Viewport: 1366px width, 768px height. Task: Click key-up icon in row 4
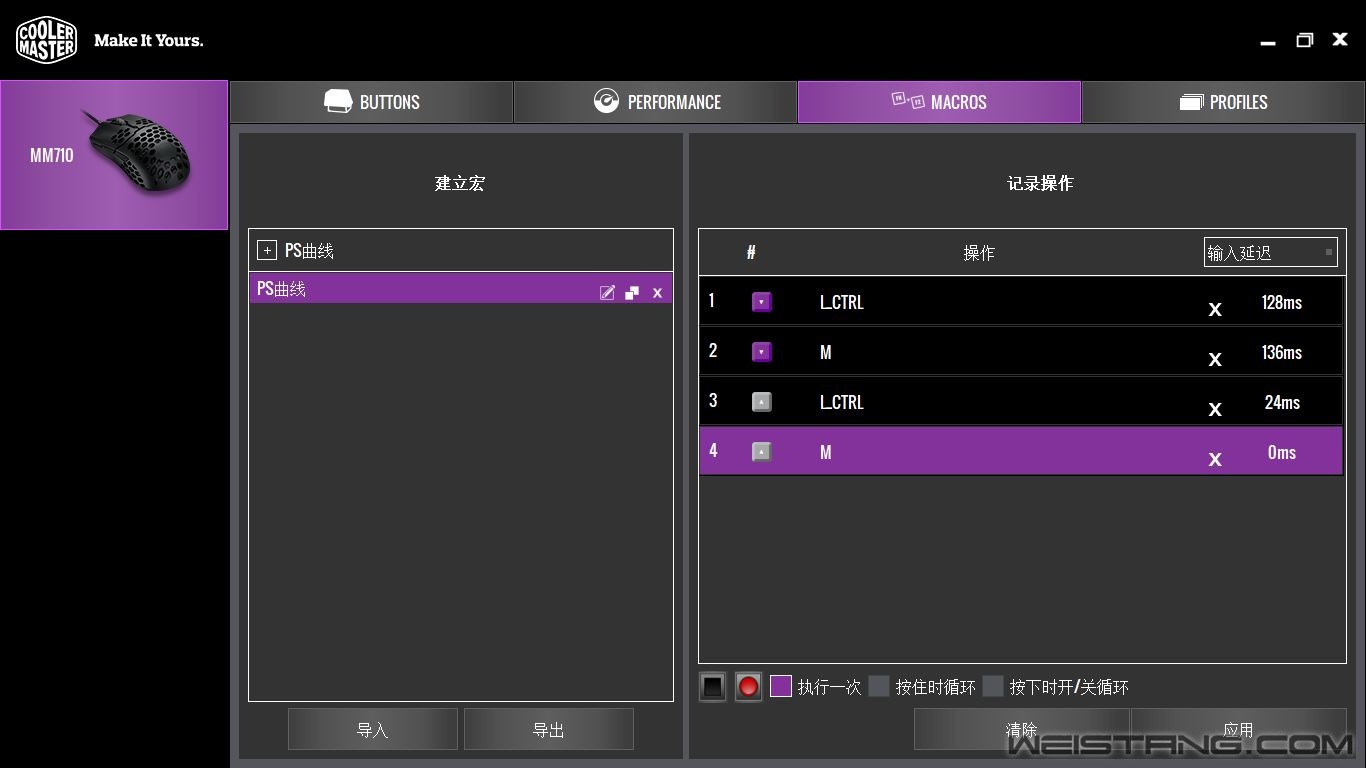coord(762,452)
